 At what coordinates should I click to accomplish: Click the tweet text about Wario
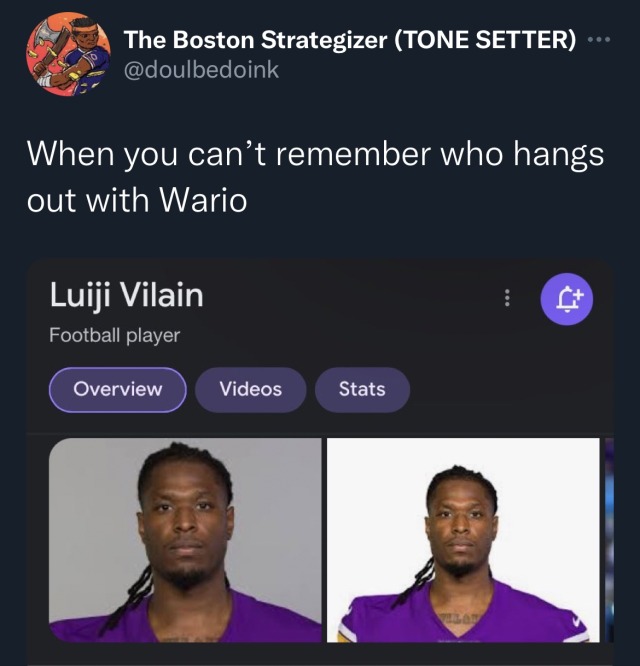[315, 176]
